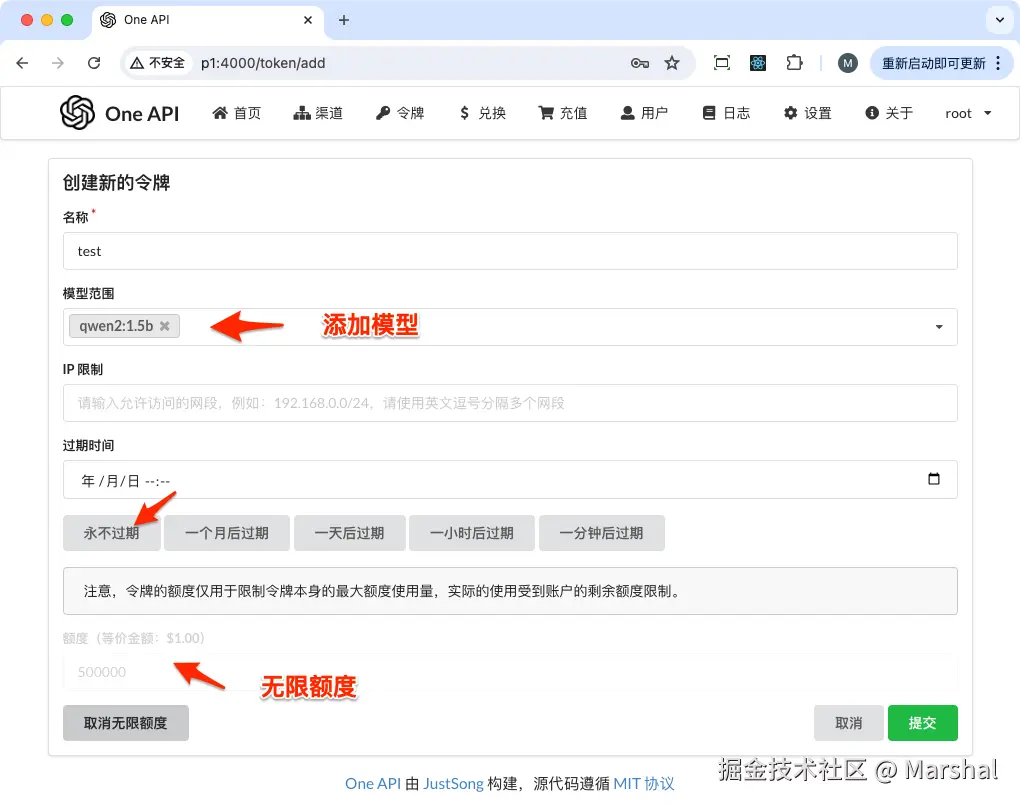The image size is (1020, 806).
Task: Open the profile avatar M
Action: [x=847, y=63]
